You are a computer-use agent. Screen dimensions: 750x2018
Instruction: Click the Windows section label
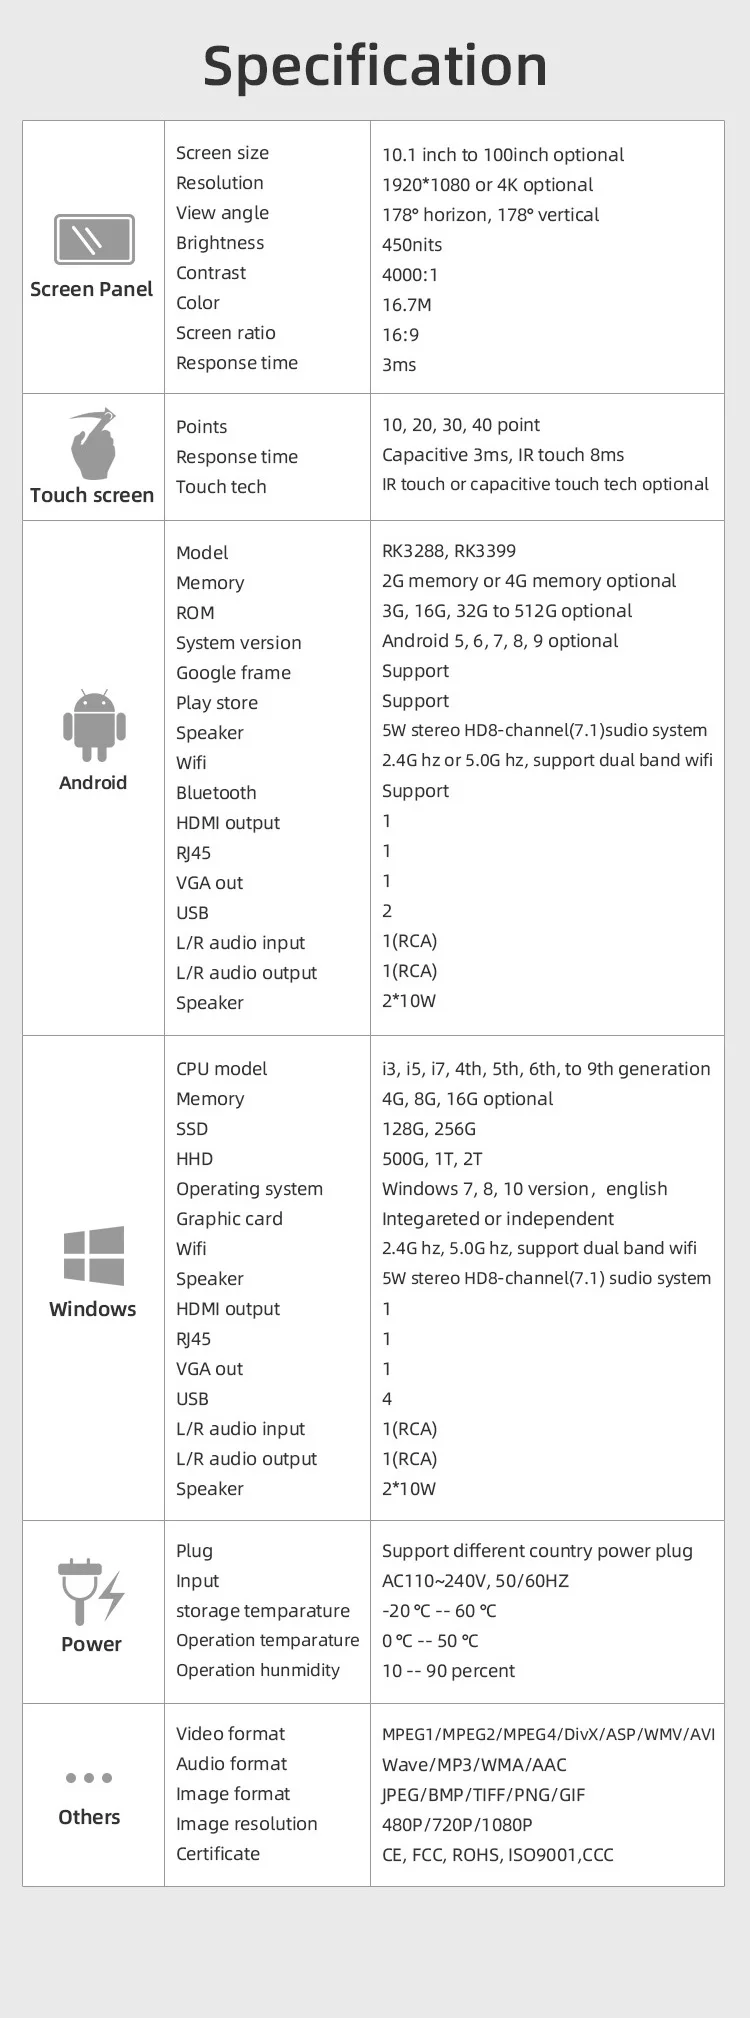pos(93,1309)
